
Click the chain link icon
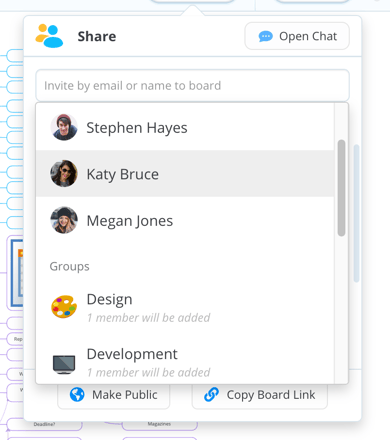(212, 395)
